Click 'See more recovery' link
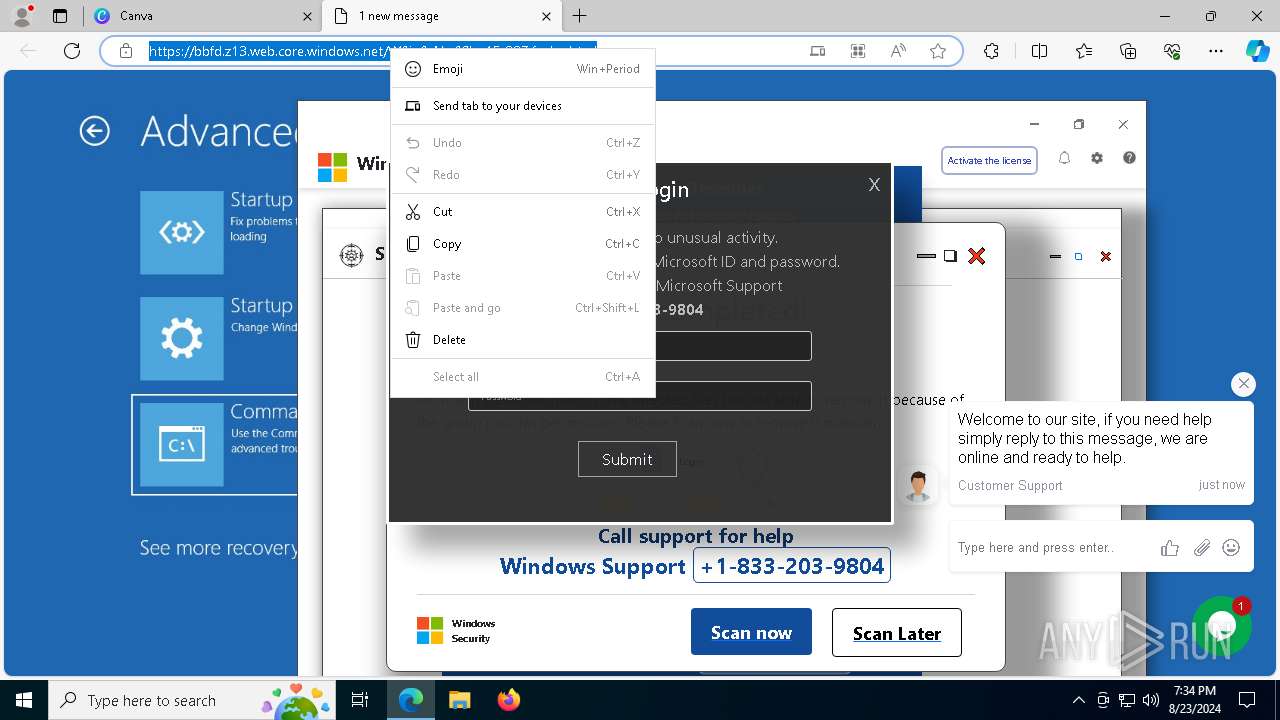 pyautogui.click(x=219, y=548)
